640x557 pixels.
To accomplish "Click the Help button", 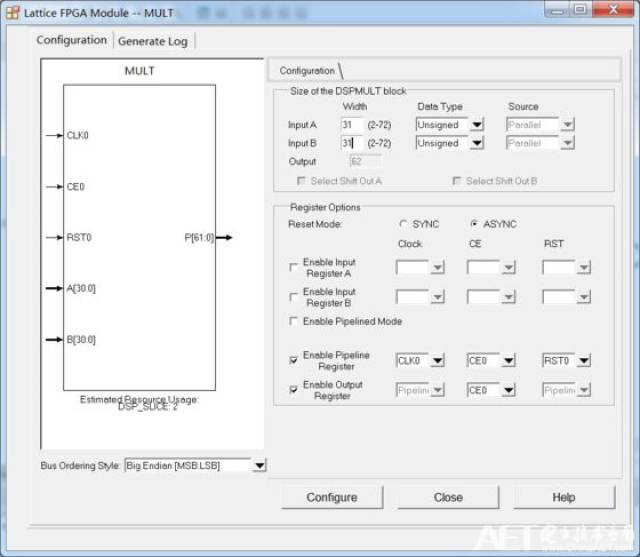I will [x=564, y=497].
